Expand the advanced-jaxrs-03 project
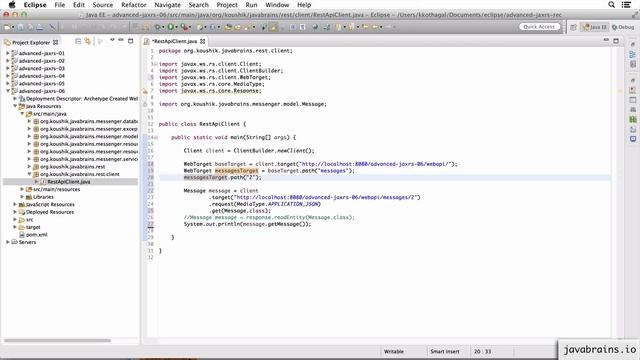 [x=8, y=68]
